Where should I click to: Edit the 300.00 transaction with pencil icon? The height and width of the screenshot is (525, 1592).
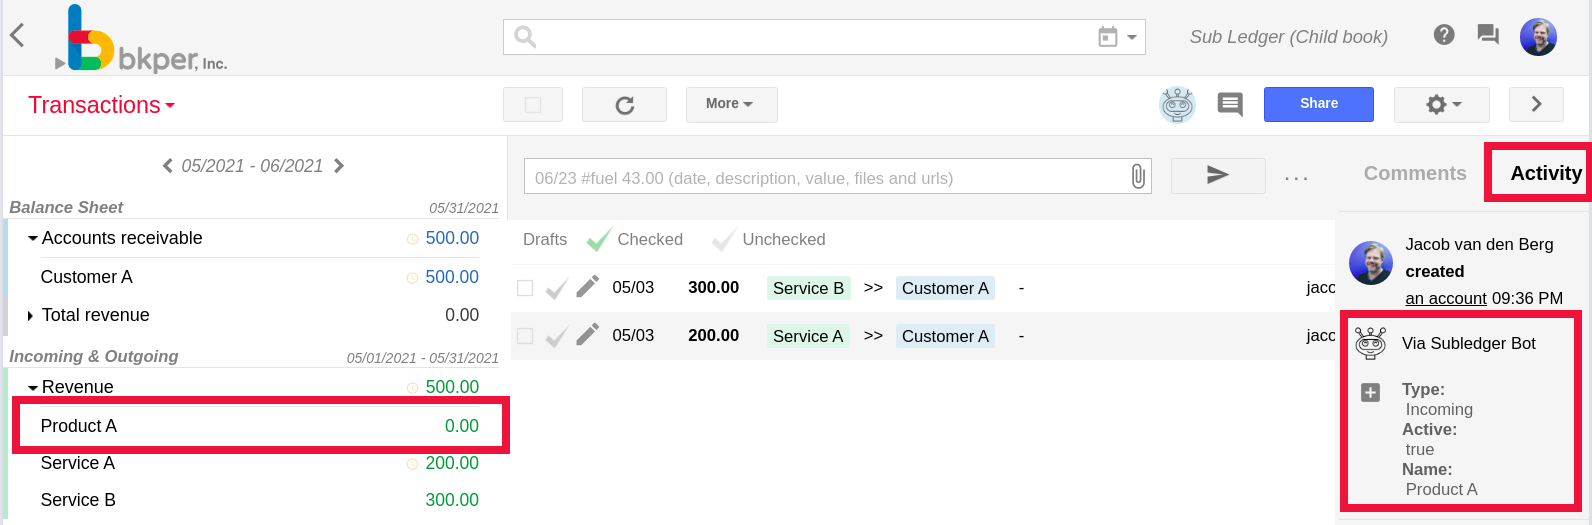pyautogui.click(x=588, y=287)
